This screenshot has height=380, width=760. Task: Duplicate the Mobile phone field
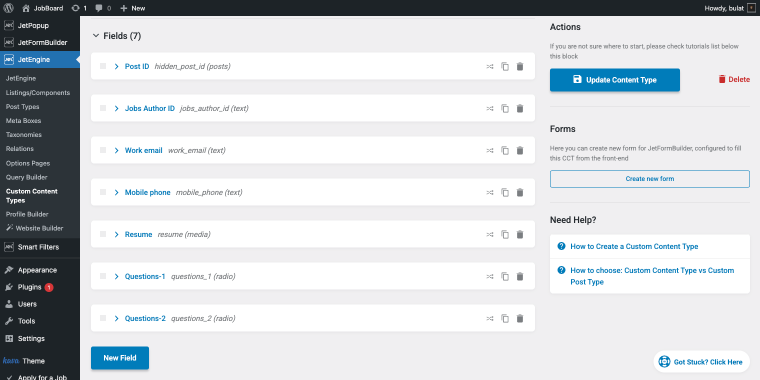tap(505, 192)
